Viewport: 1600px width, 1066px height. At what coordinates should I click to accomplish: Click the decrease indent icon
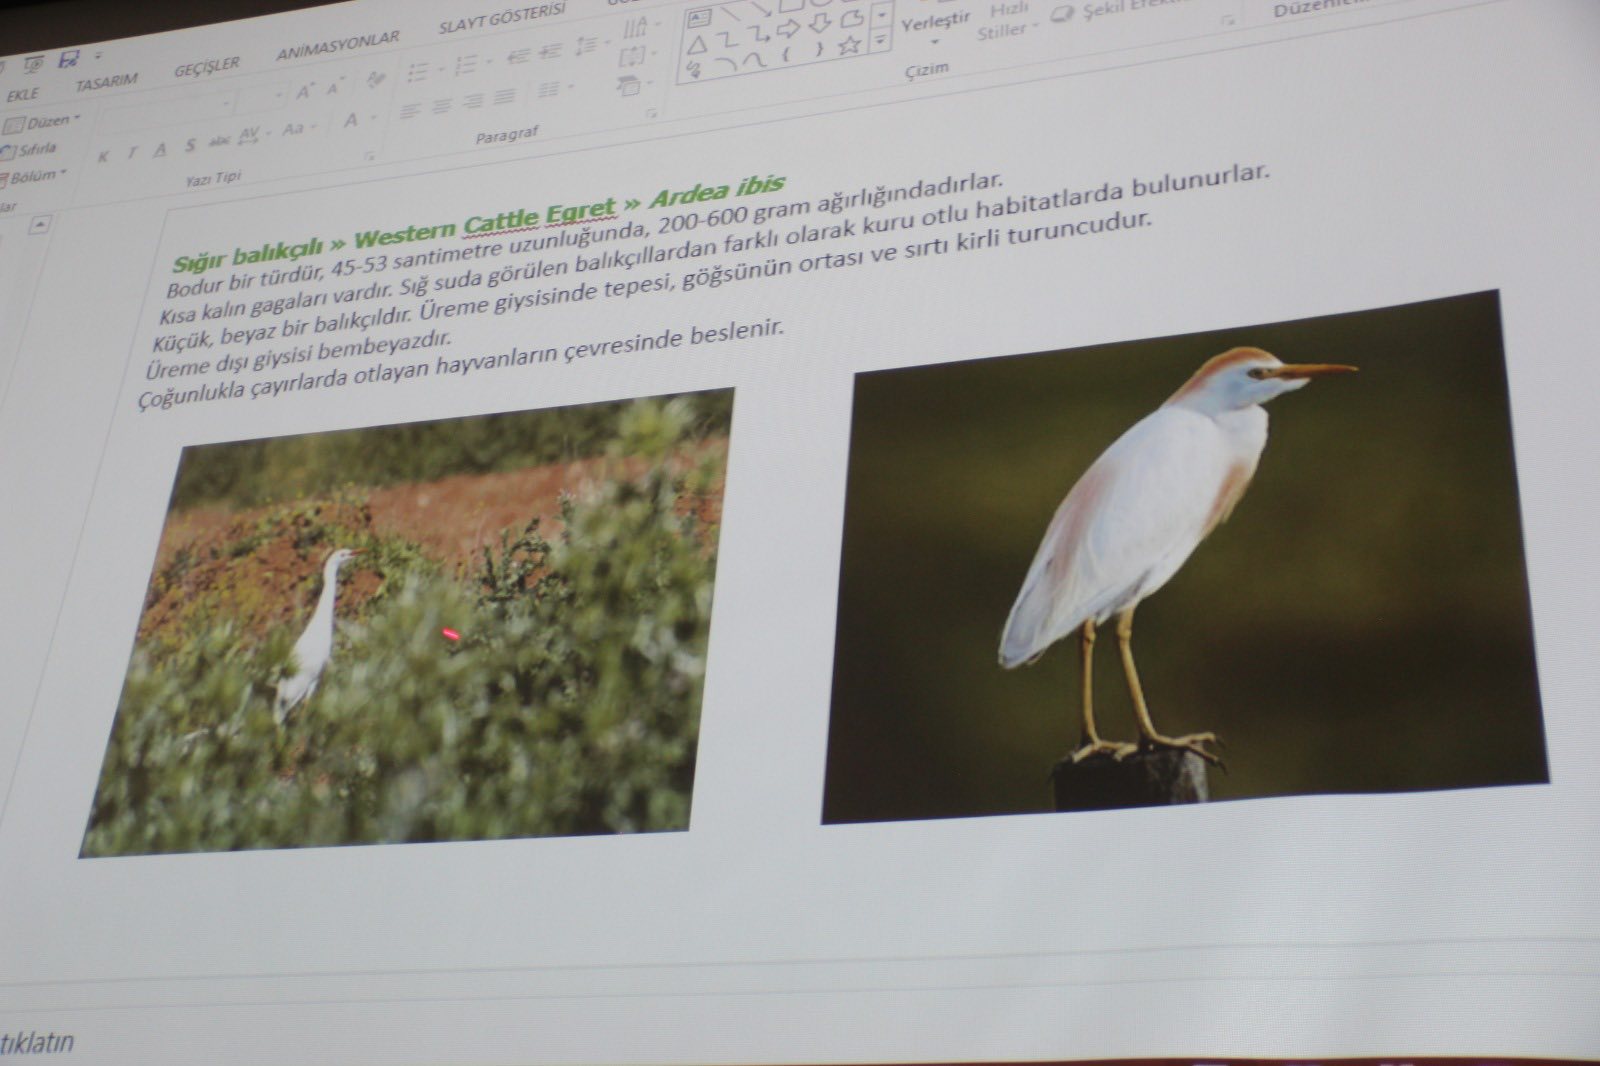[517, 57]
